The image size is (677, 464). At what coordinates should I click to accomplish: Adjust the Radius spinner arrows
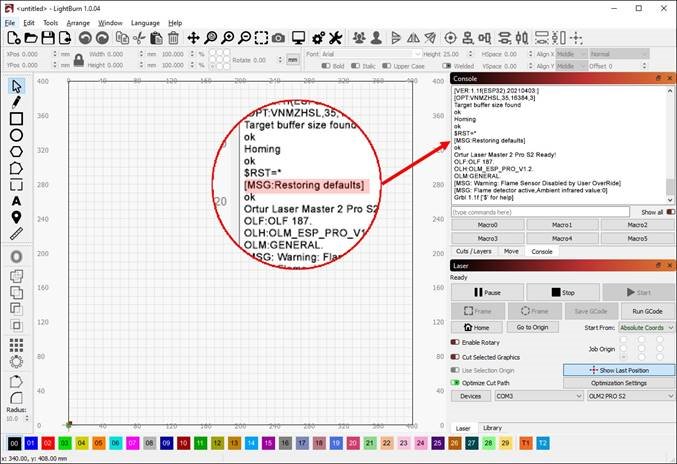27,418
